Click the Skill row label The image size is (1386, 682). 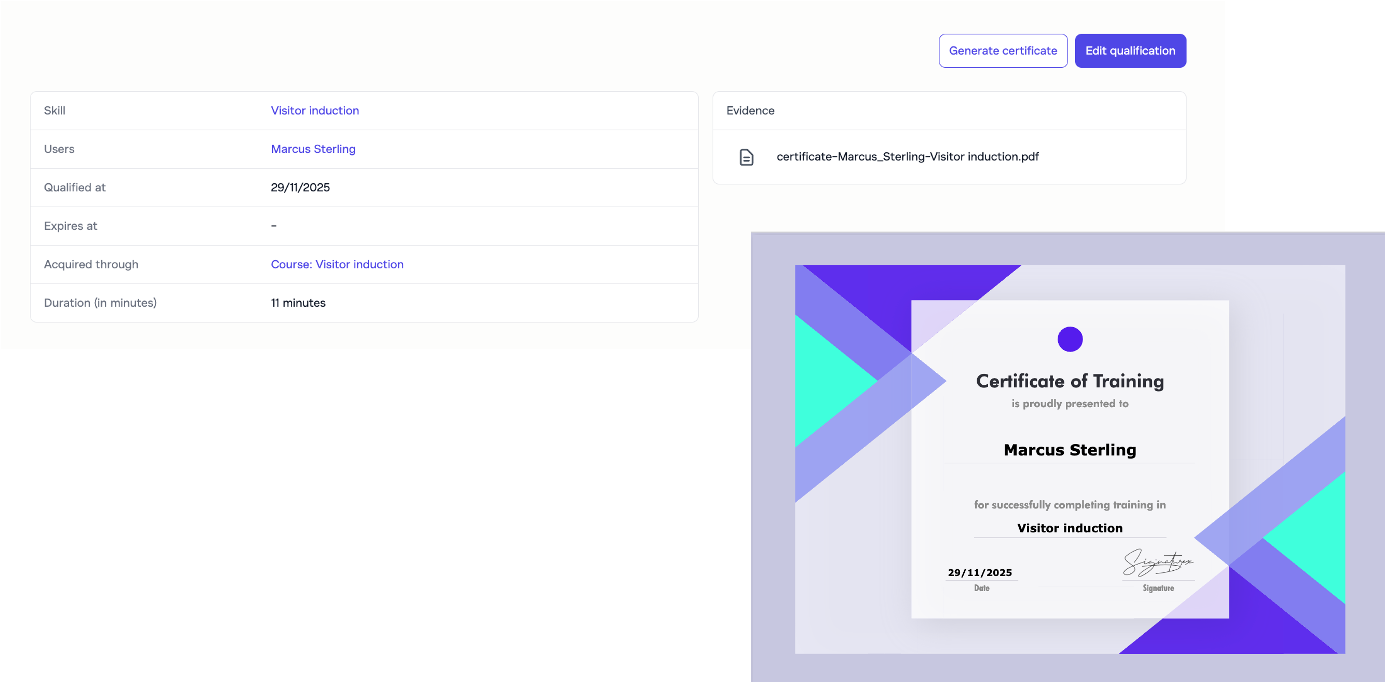(55, 111)
